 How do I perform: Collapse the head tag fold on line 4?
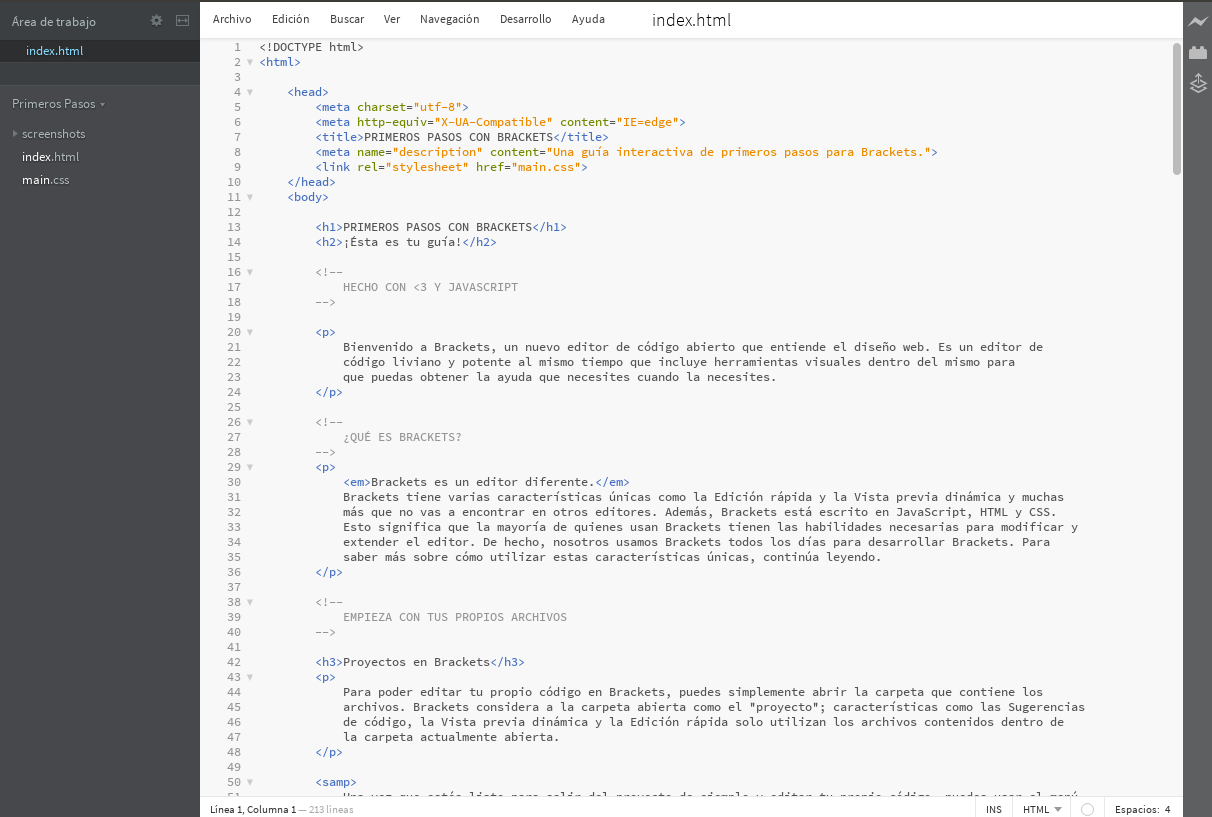[250, 92]
